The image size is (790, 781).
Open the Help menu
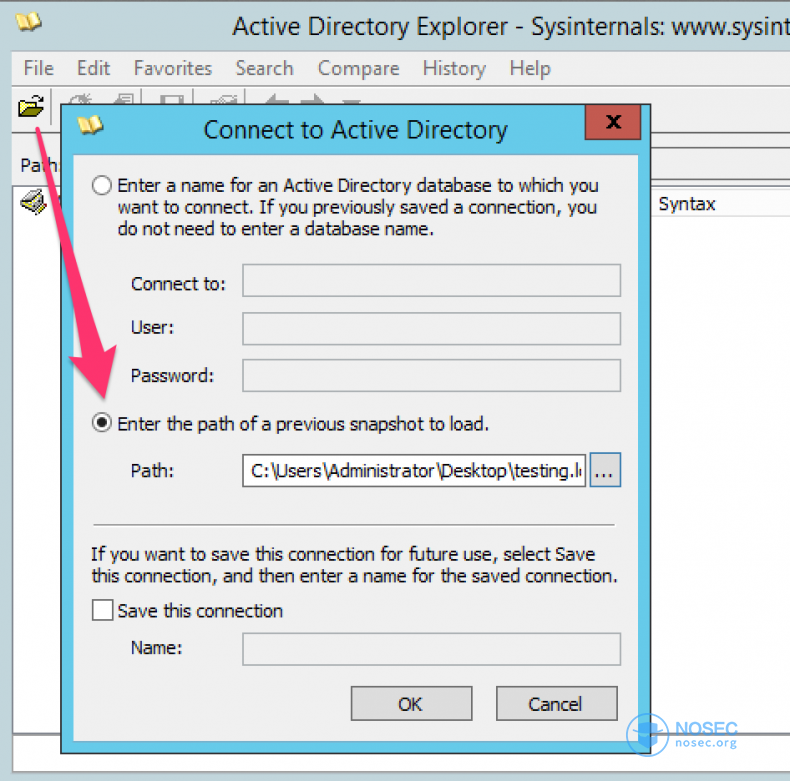point(530,68)
